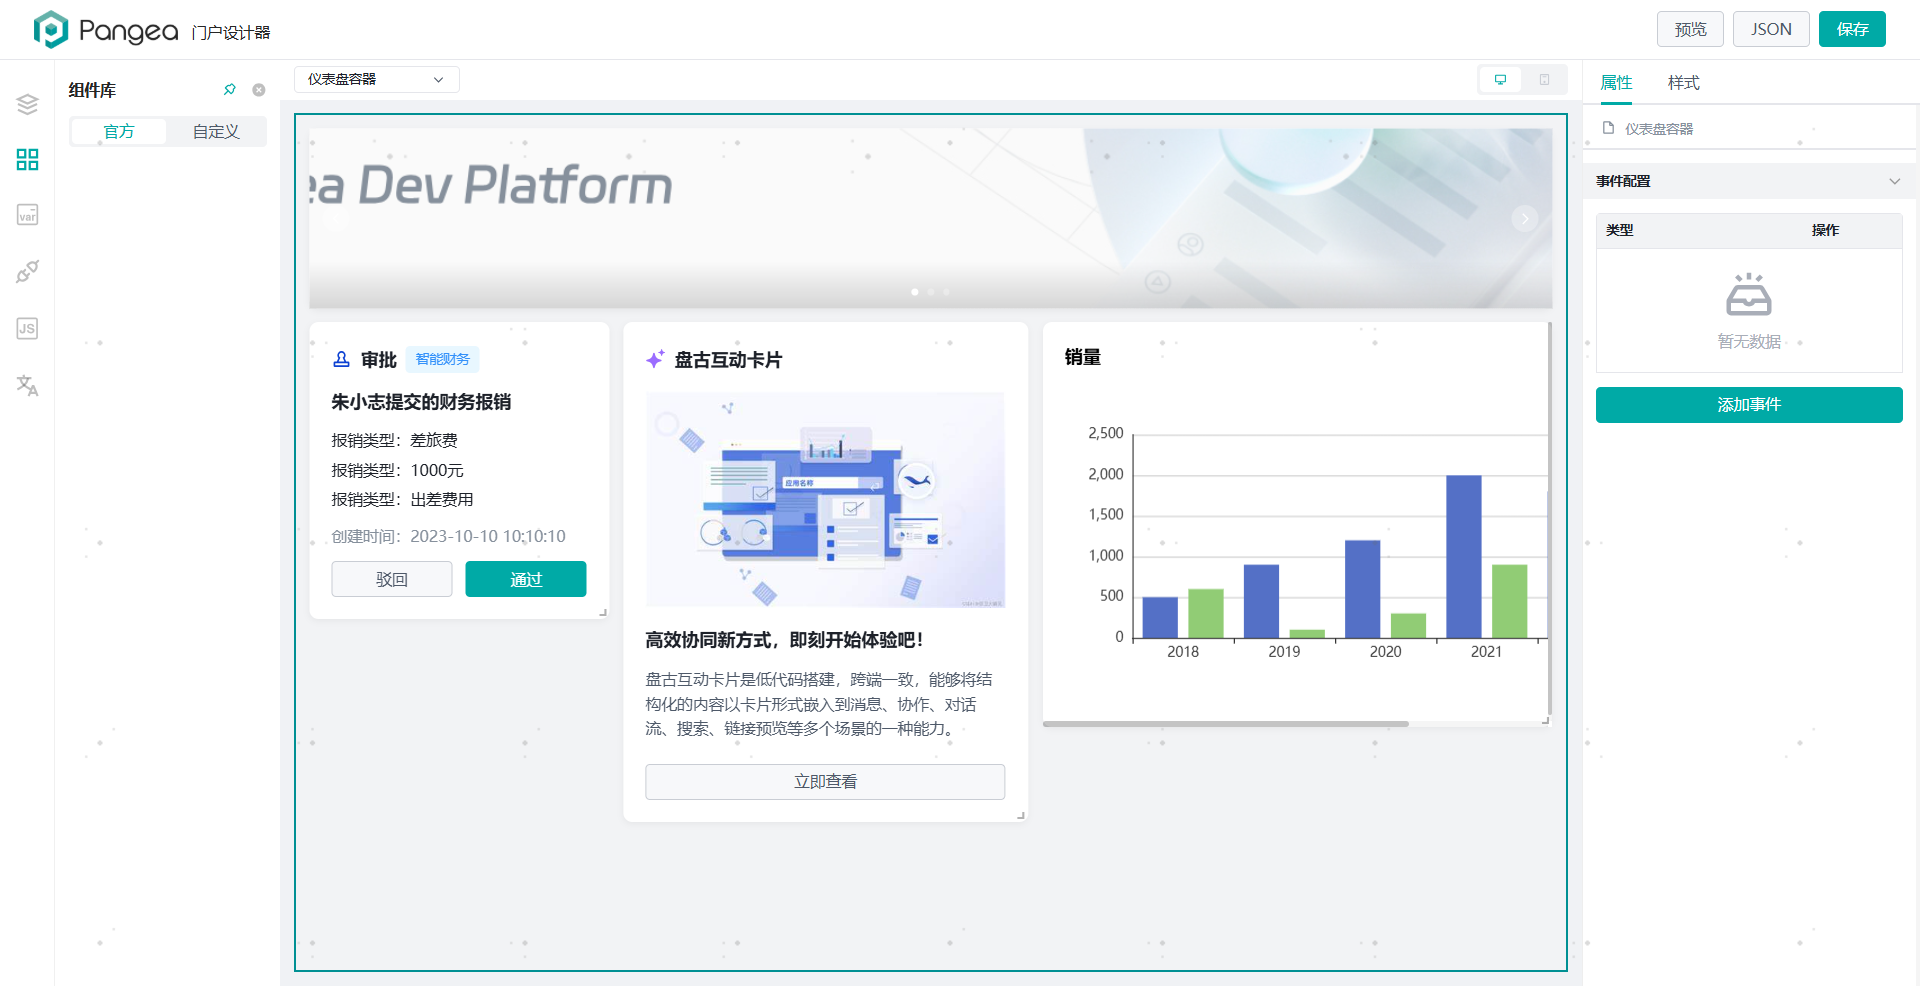This screenshot has height=989, width=1920.
Task: Click the JSON button
Action: coord(1771,29)
